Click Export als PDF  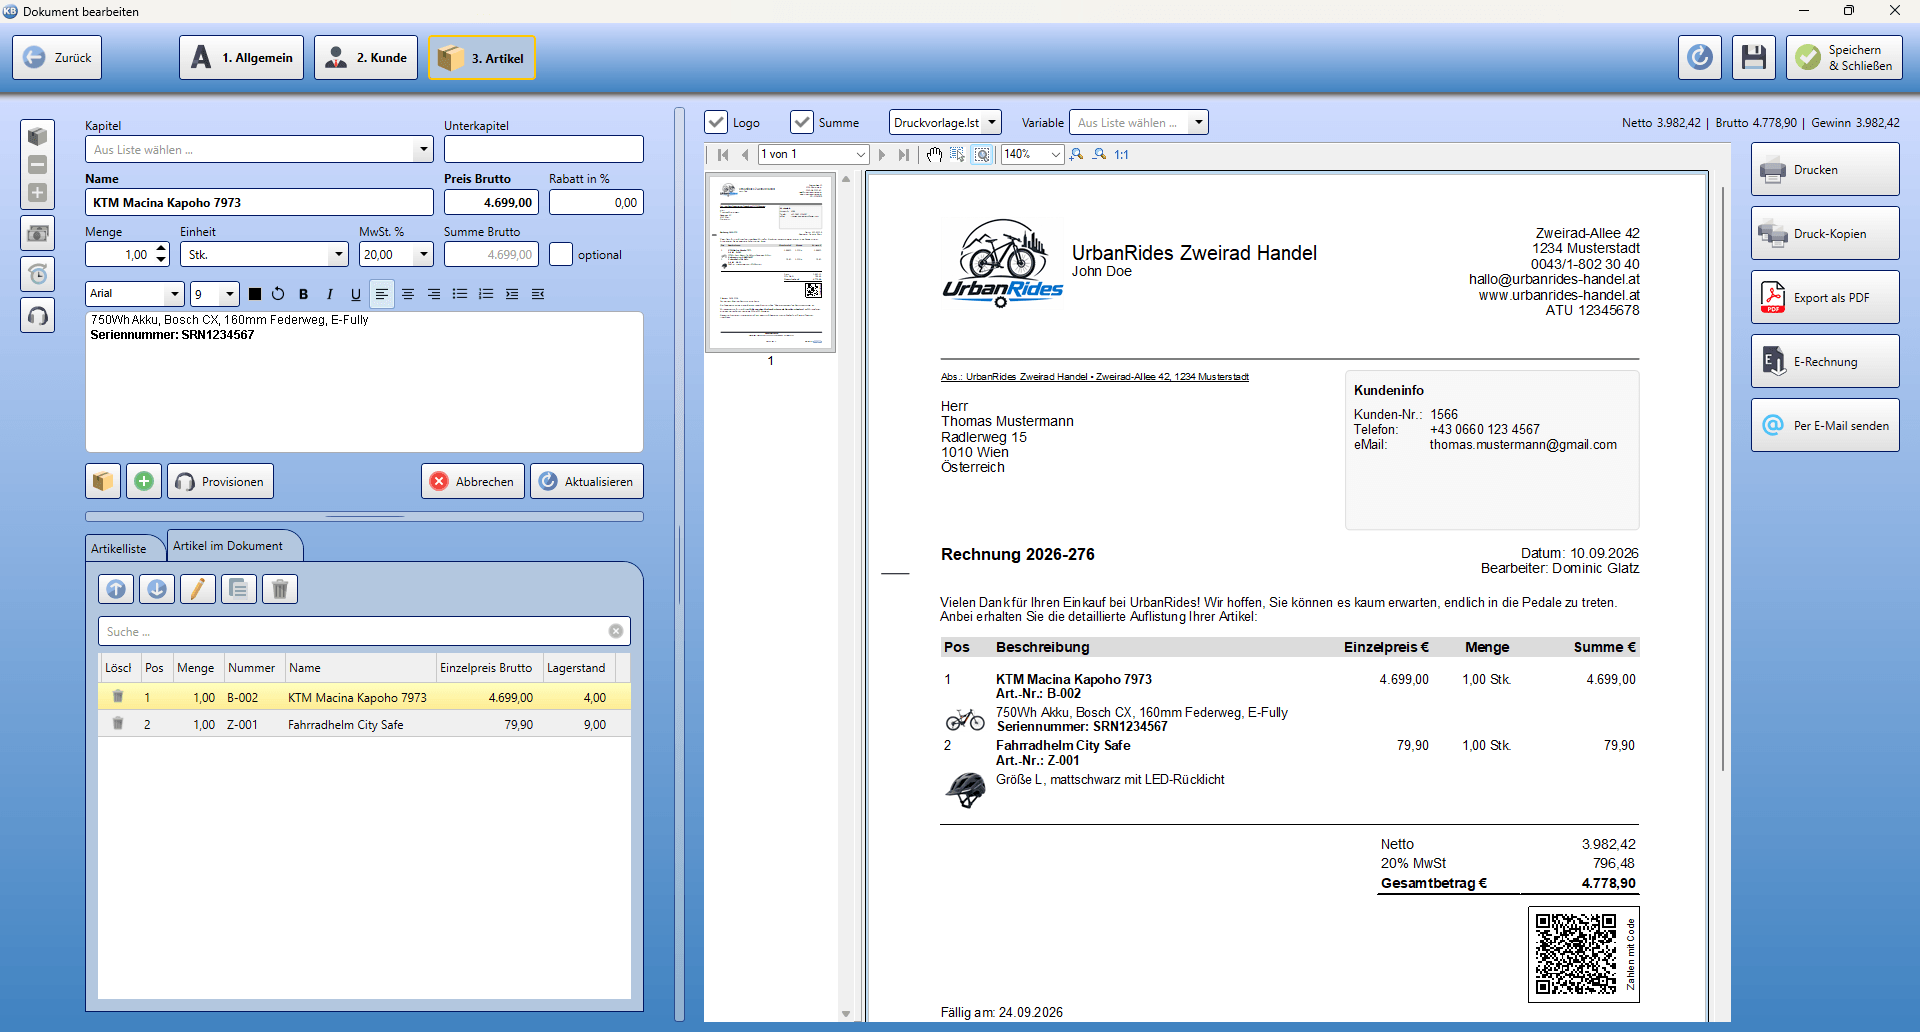coord(1825,298)
